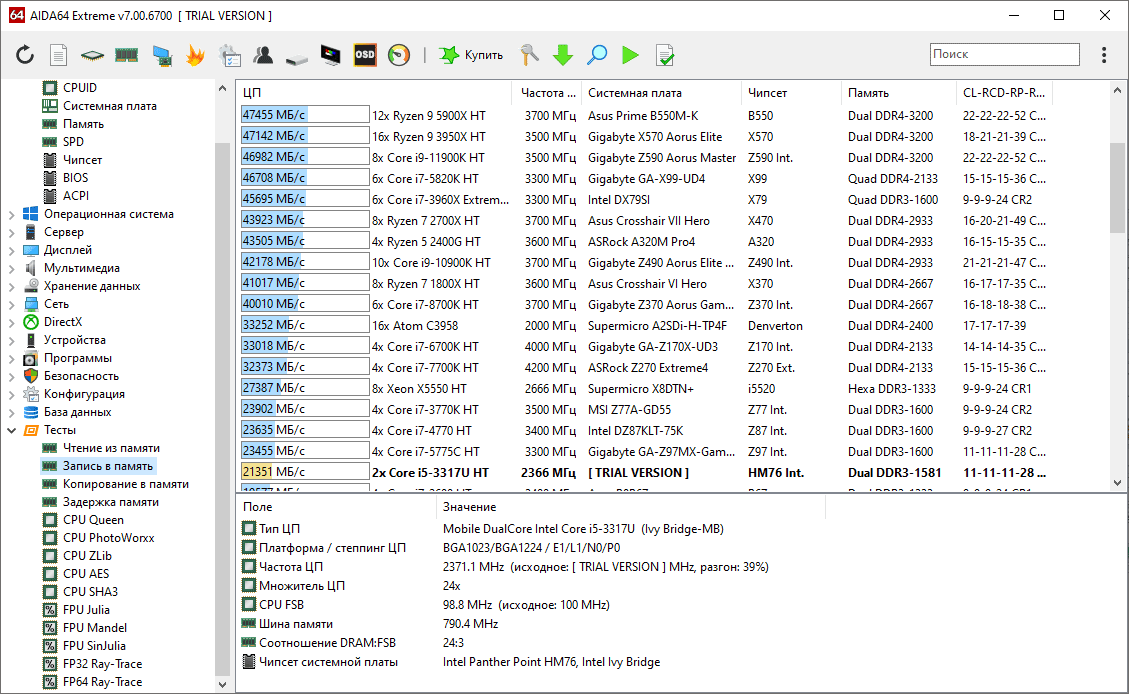This screenshot has width=1129, height=694.
Task: Expand the Хранение данных node
Action: click(12, 287)
